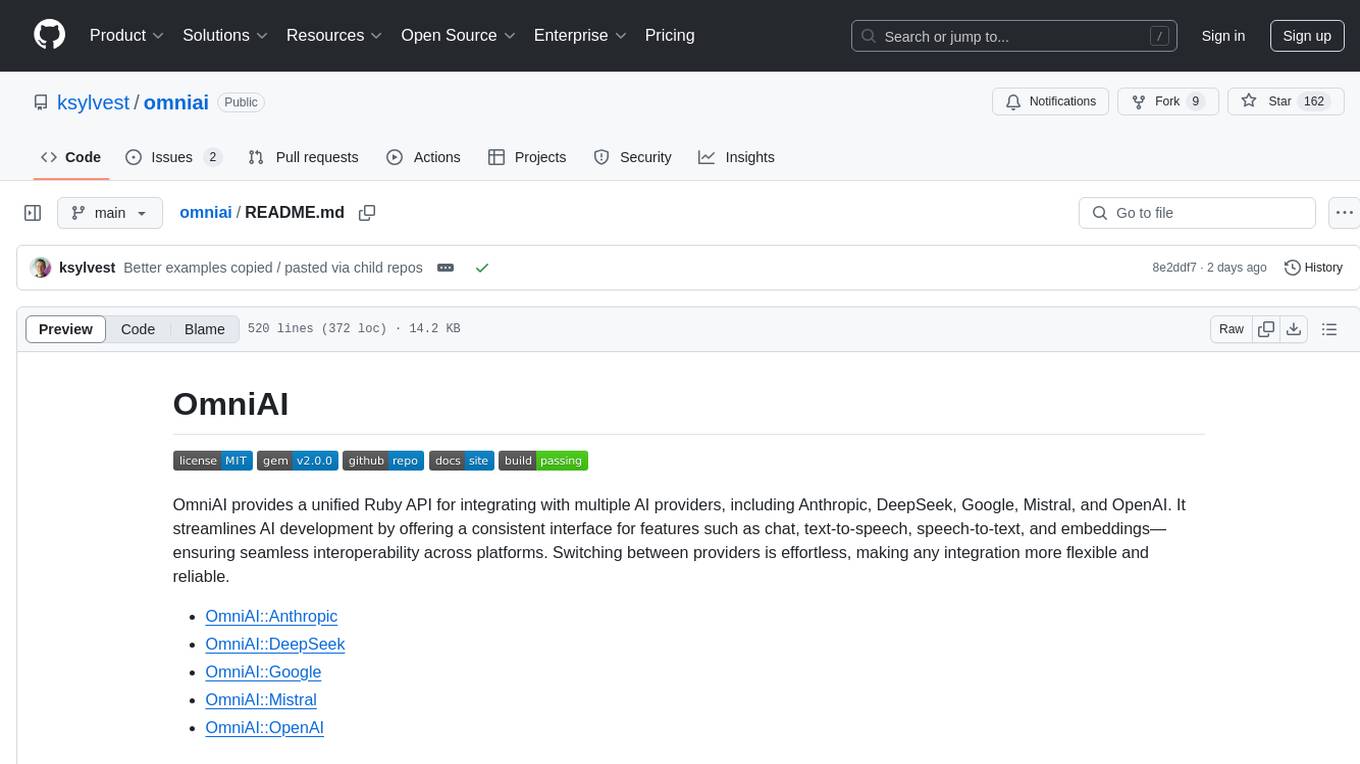Click the github repo badge

click(x=384, y=460)
